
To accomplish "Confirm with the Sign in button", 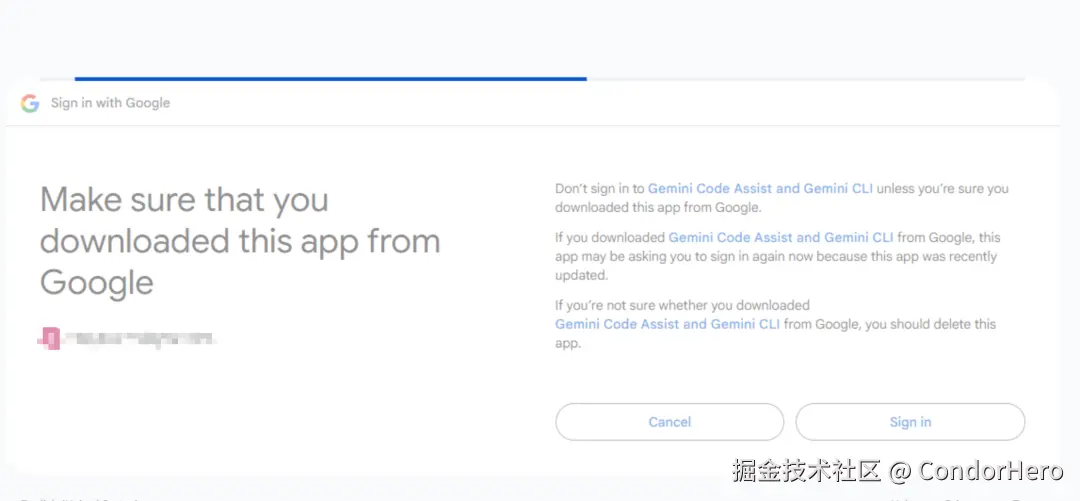I will 910,422.
